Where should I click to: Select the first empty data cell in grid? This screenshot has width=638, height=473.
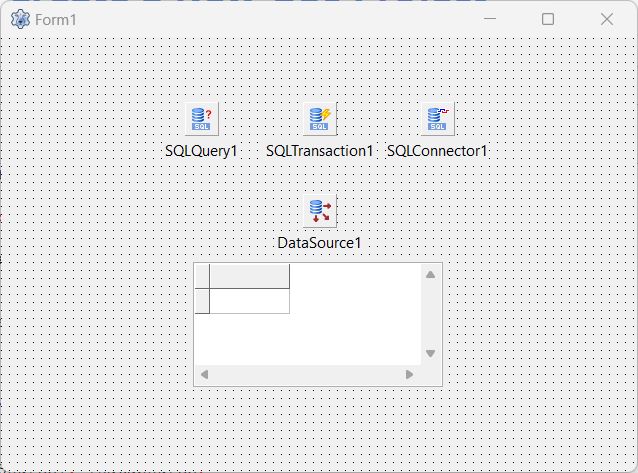coord(249,301)
